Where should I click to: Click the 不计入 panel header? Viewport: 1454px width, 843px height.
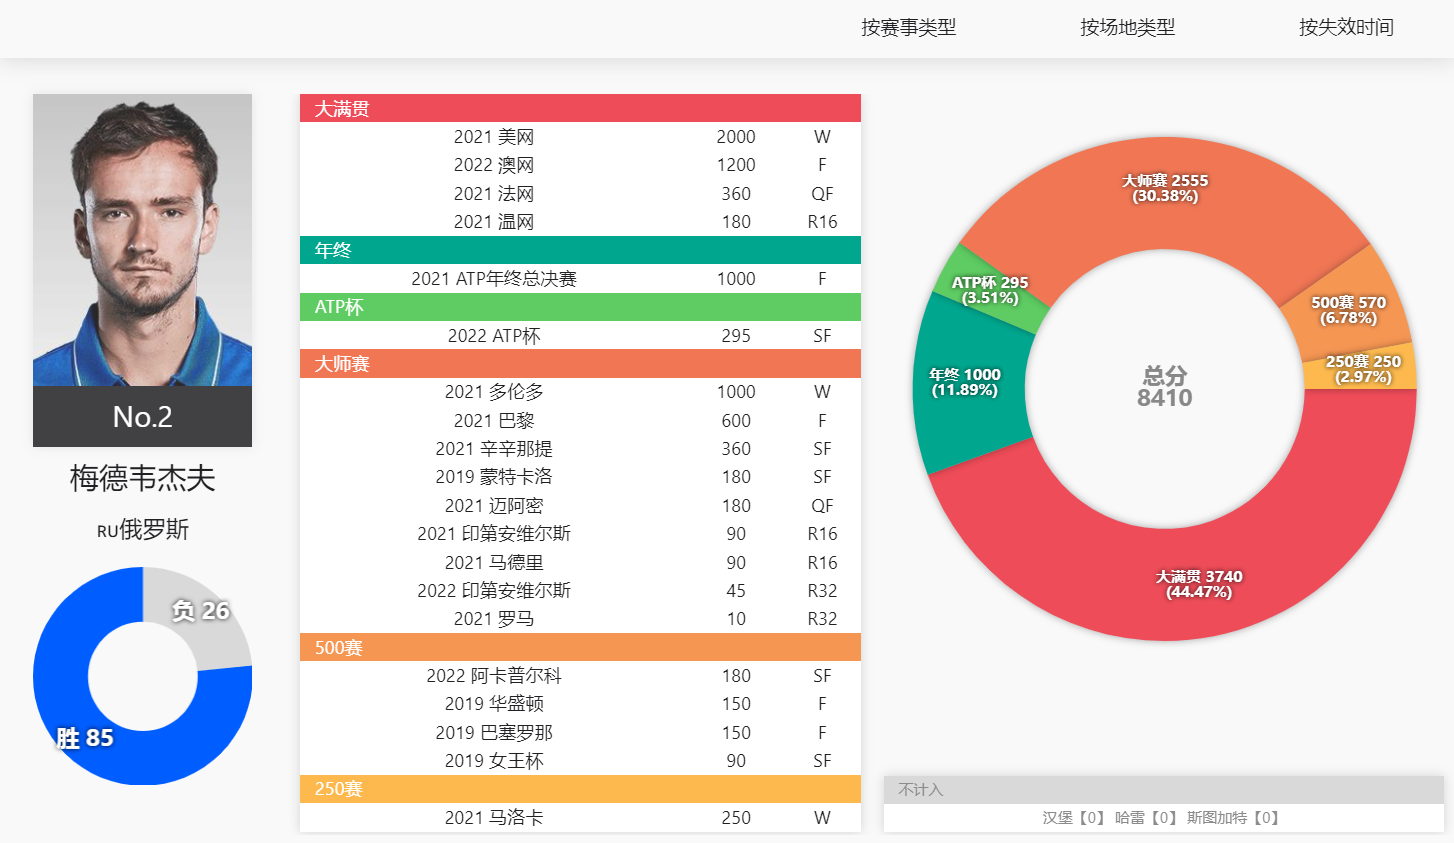pyautogui.click(x=1163, y=790)
